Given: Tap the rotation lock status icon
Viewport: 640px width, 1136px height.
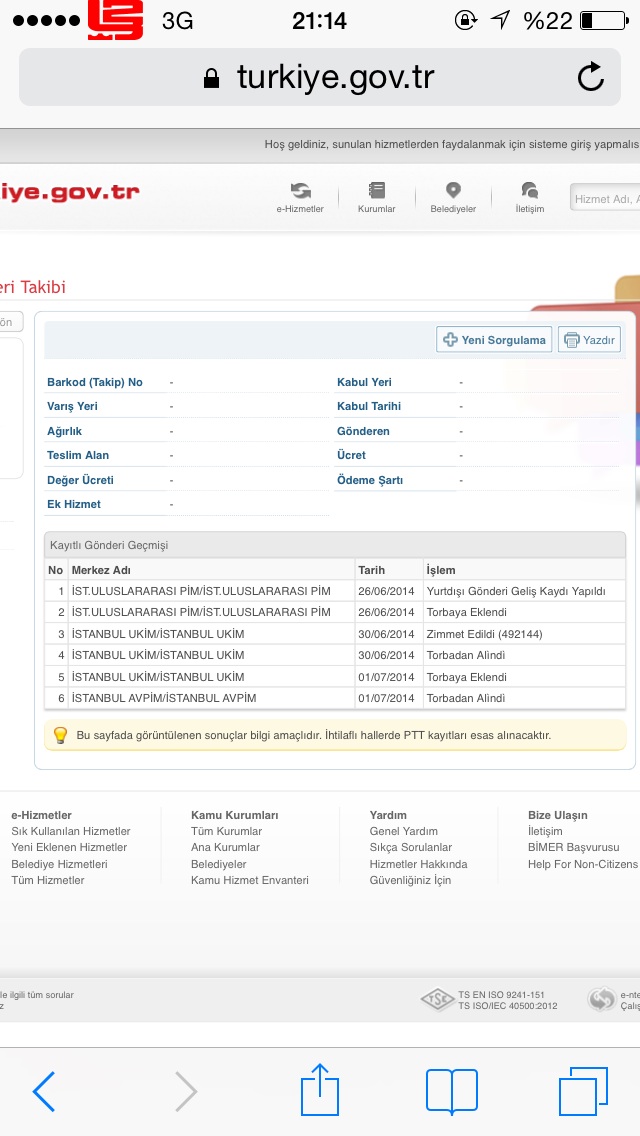Looking at the screenshot, I should click(x=465, y=20).
